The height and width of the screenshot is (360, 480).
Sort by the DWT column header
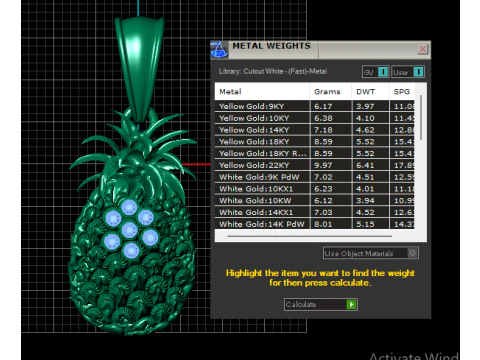pos(370,92)
